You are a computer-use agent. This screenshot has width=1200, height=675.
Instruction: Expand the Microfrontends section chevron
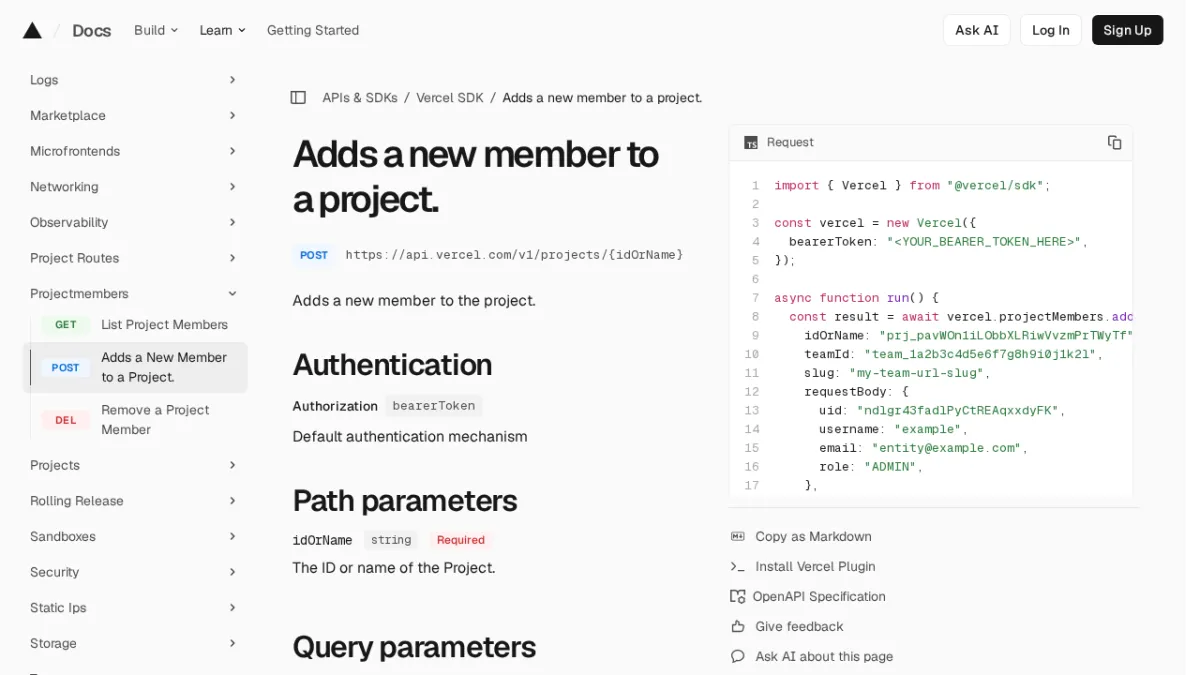point(232,151)
